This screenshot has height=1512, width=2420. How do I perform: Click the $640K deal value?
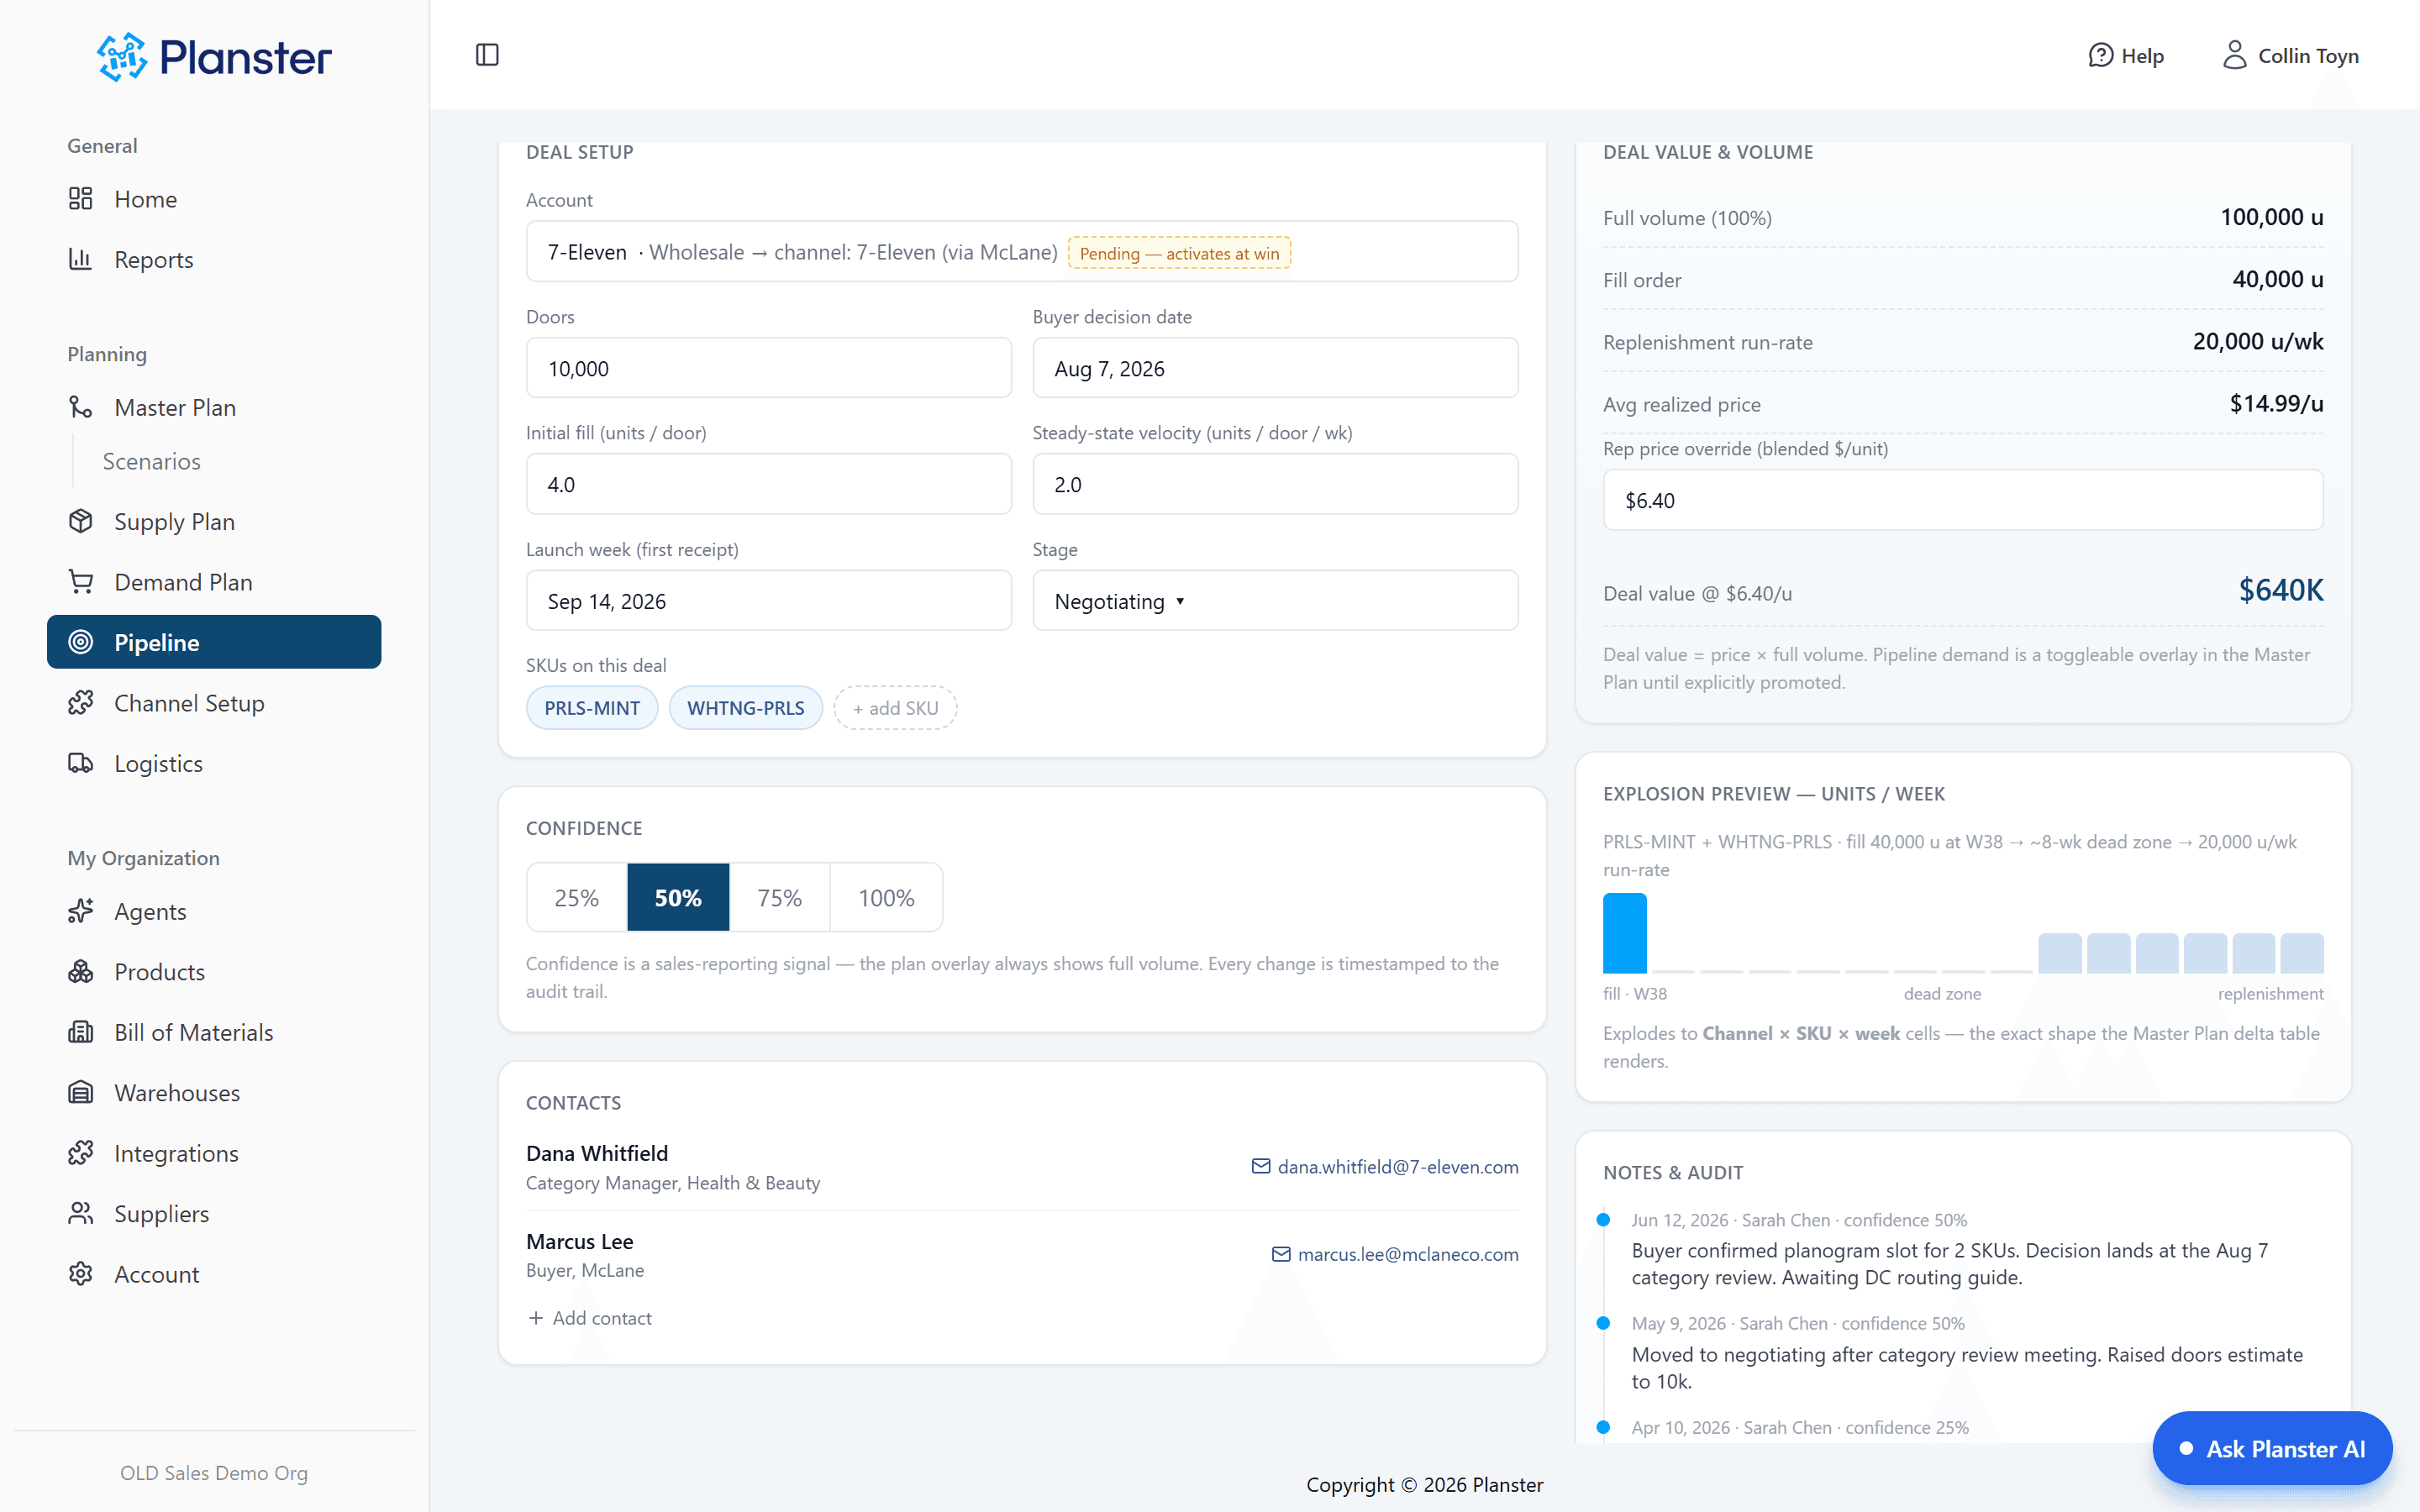[x=2280, y=590]
